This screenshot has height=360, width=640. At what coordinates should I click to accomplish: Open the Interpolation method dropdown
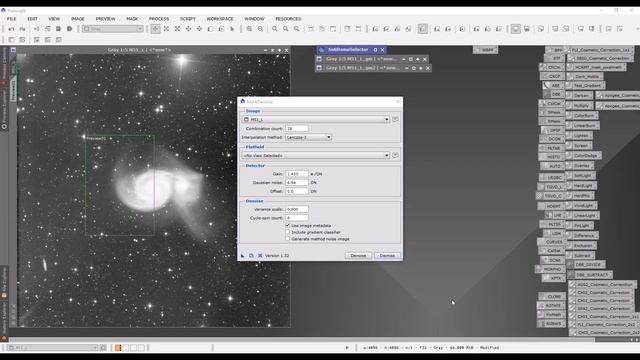(309, 137)
